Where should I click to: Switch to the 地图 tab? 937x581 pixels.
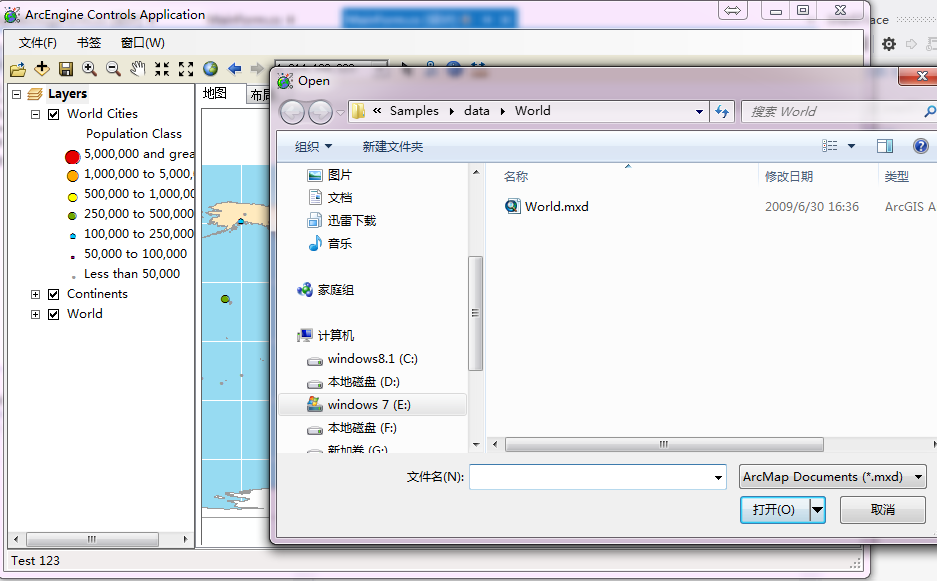[x=215, y=94]
